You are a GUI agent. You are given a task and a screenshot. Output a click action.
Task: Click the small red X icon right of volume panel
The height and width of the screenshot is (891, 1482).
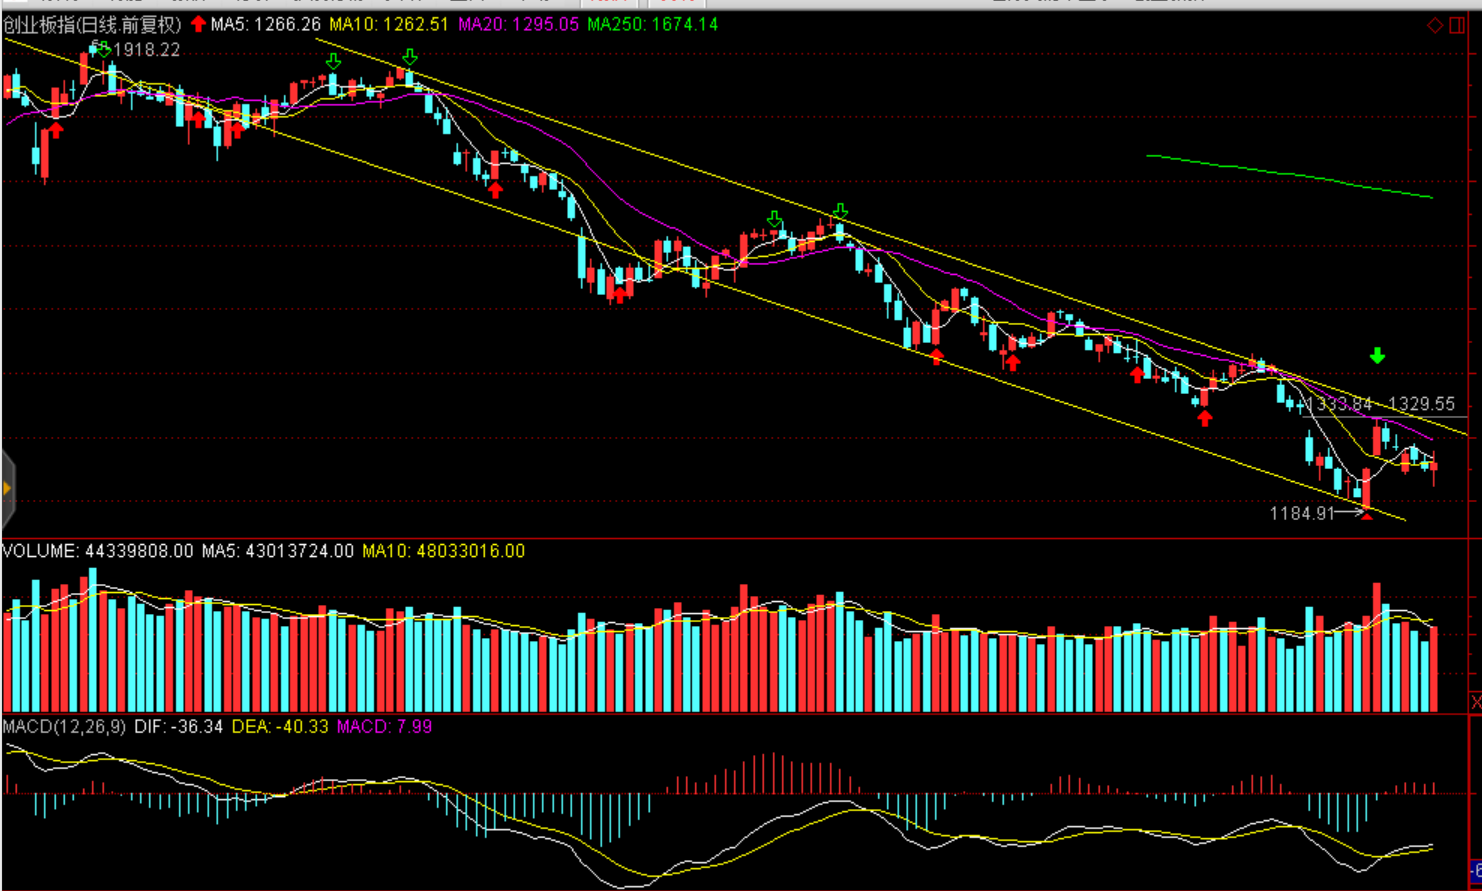(x=1476, y=703)
